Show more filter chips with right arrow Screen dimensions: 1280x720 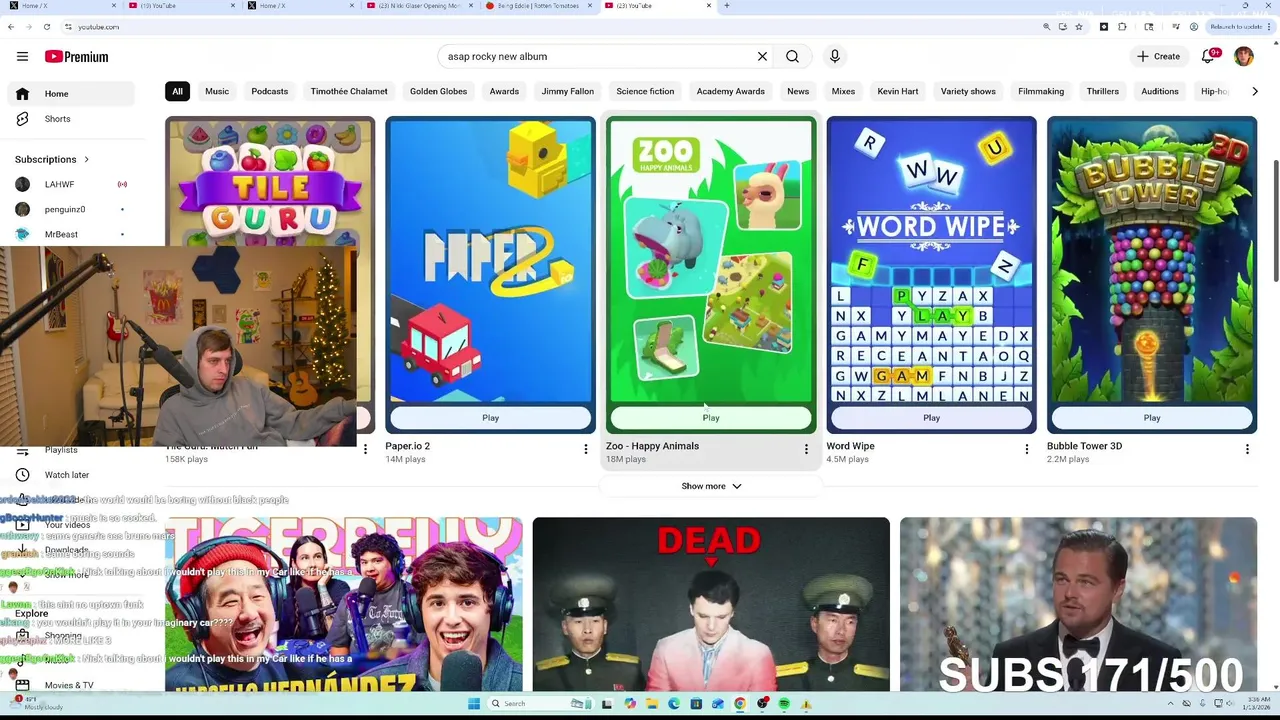(1255, 91)
